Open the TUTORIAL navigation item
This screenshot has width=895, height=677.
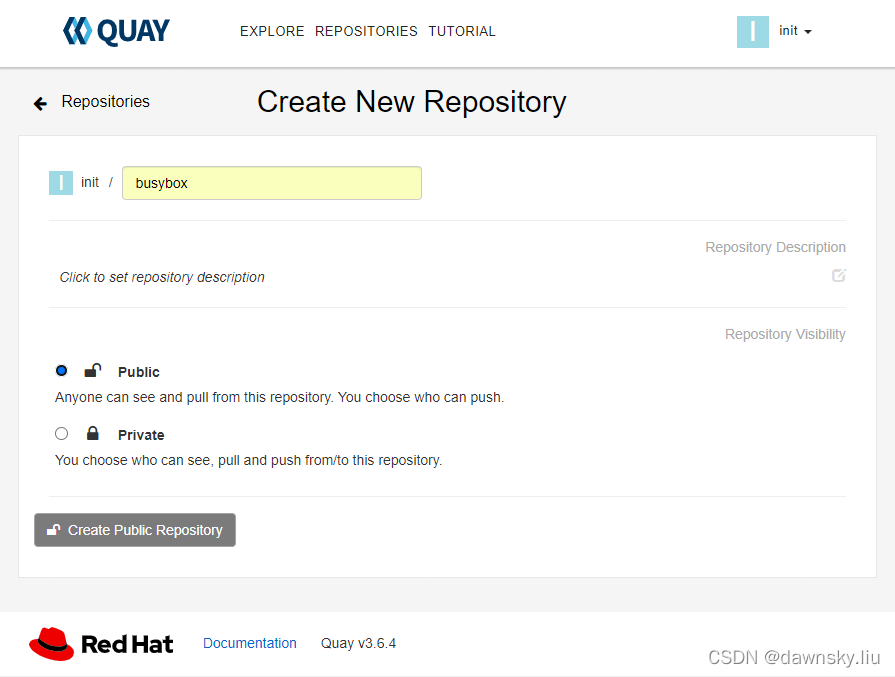[x=462, y=31]
